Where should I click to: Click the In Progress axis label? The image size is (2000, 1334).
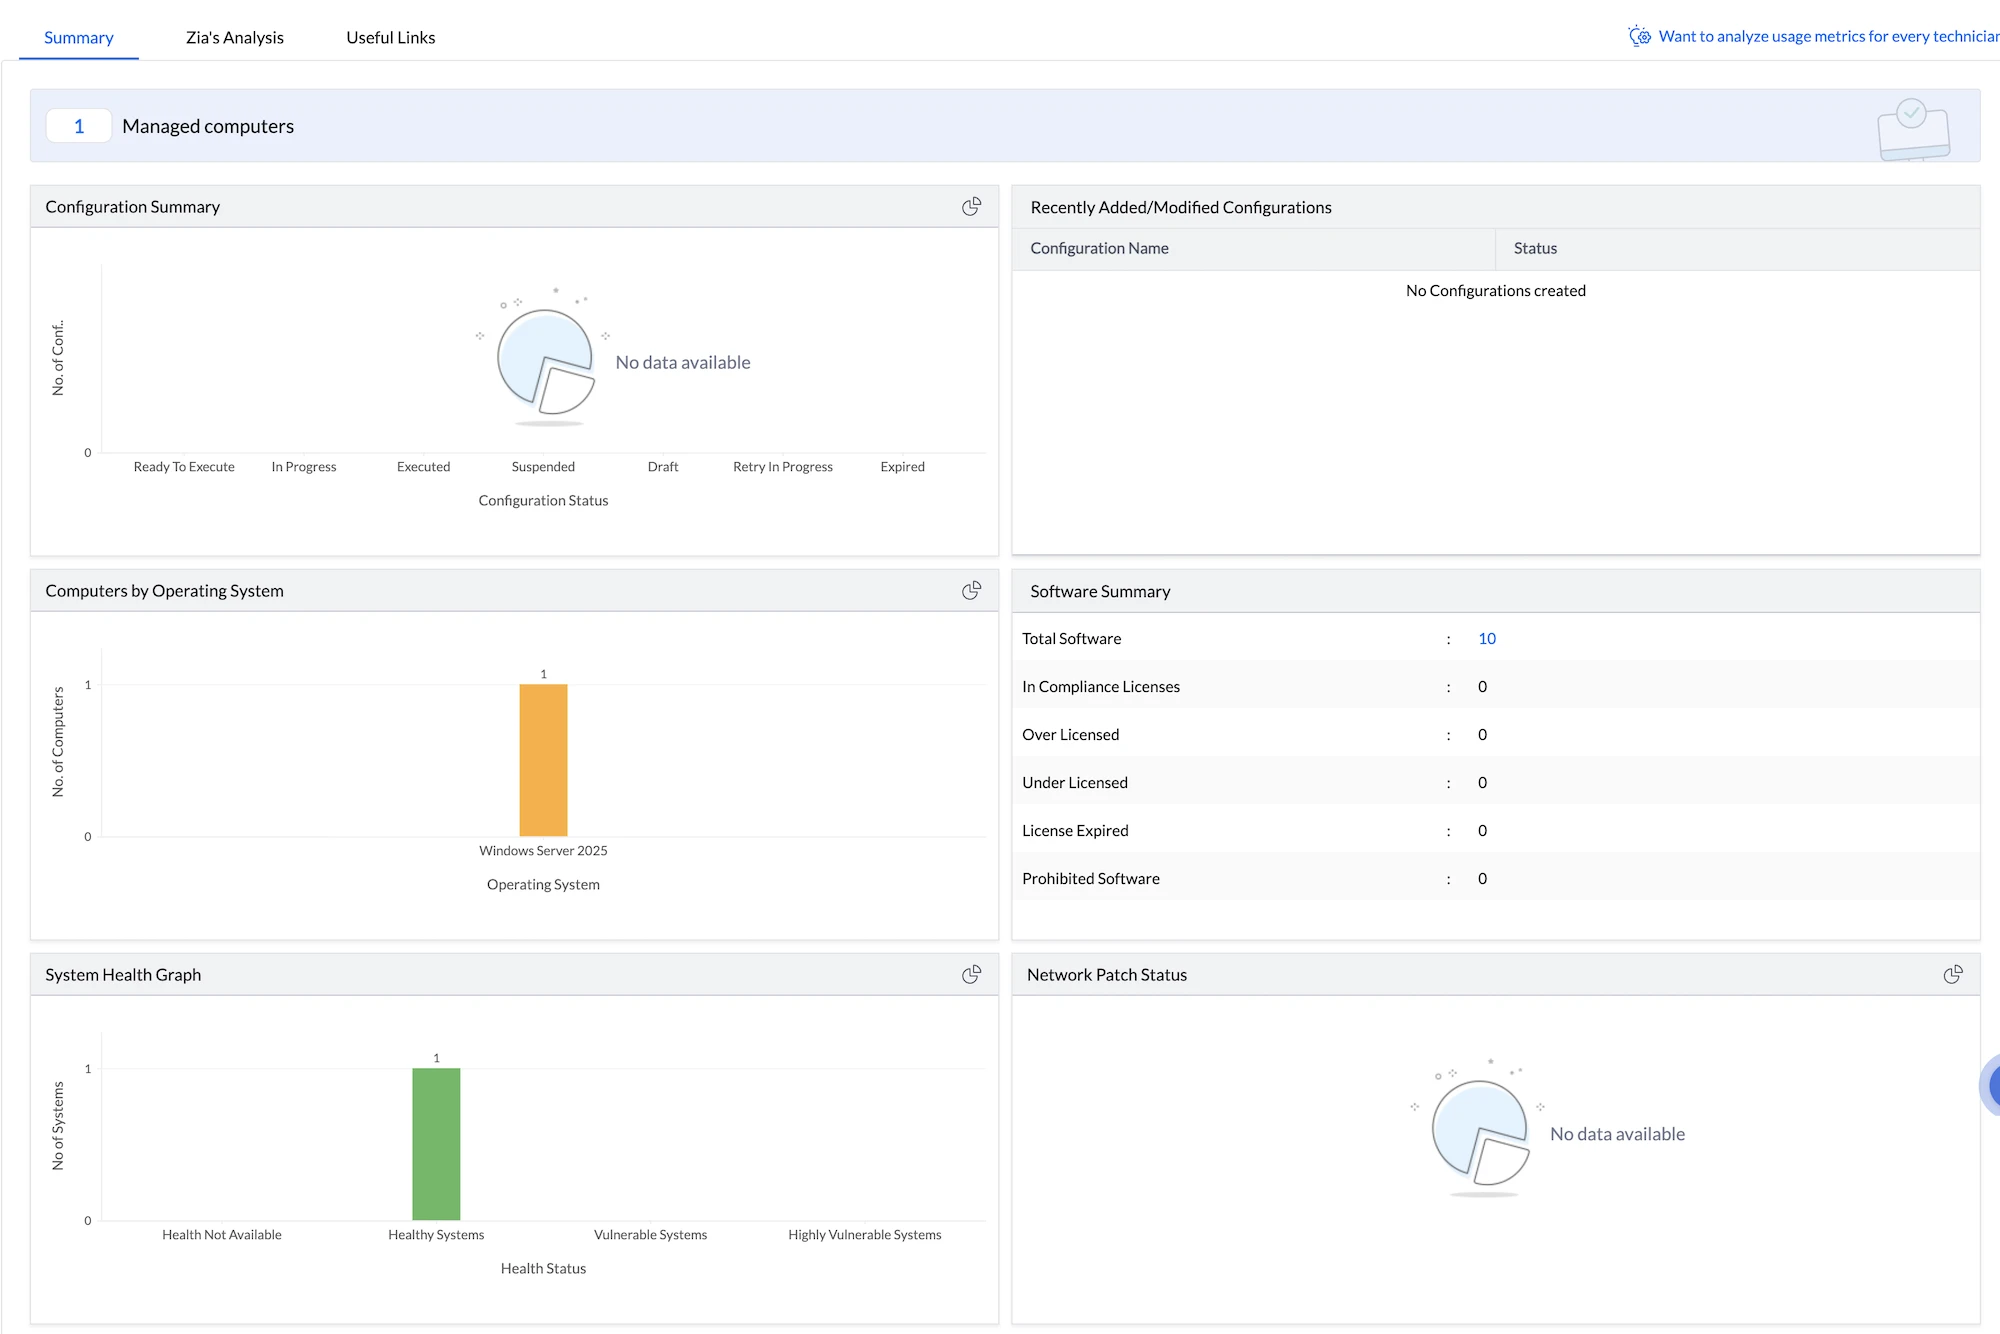click(304, 467)
